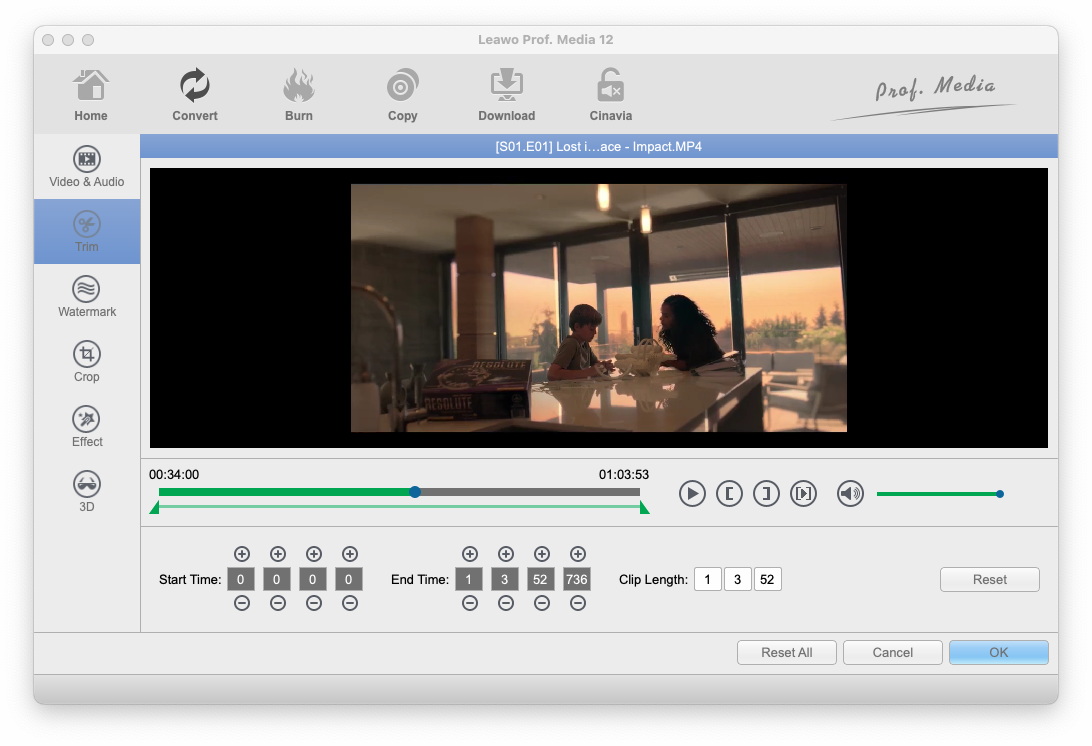
Task: Mute the preview audio speaker
Action: 850,493
